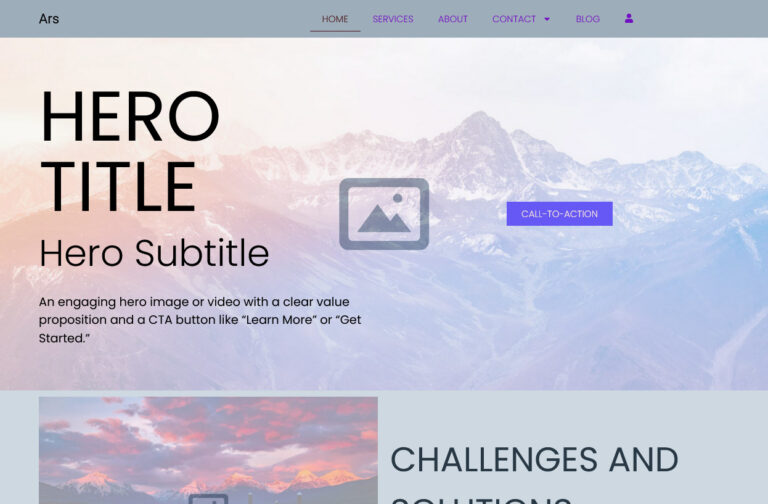This screenshot has height=504, width=768.
Task: Open the Contact menu link
Action: (x=514, y=19)
